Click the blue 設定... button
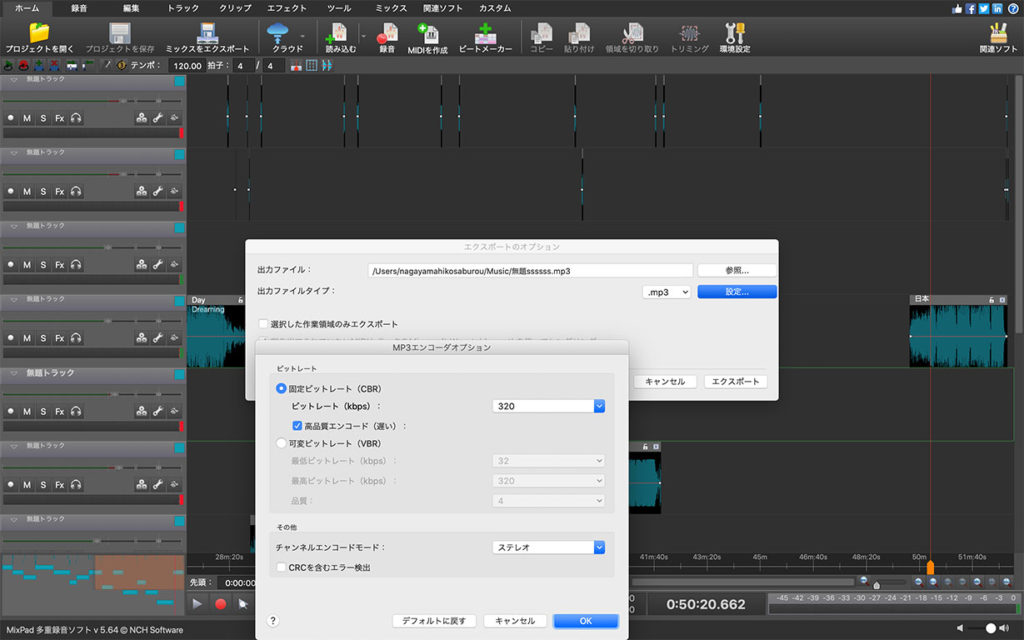 pos(737,292)
